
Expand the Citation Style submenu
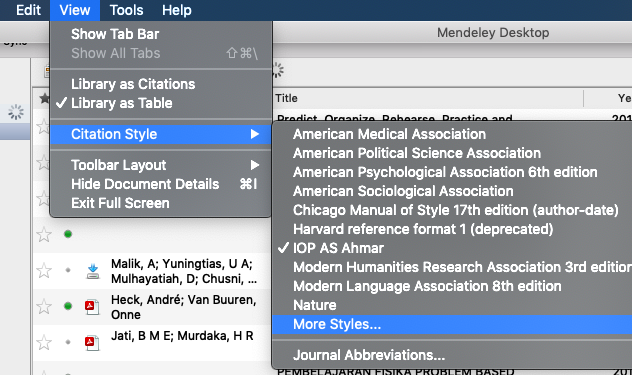[x=160, y=134]
